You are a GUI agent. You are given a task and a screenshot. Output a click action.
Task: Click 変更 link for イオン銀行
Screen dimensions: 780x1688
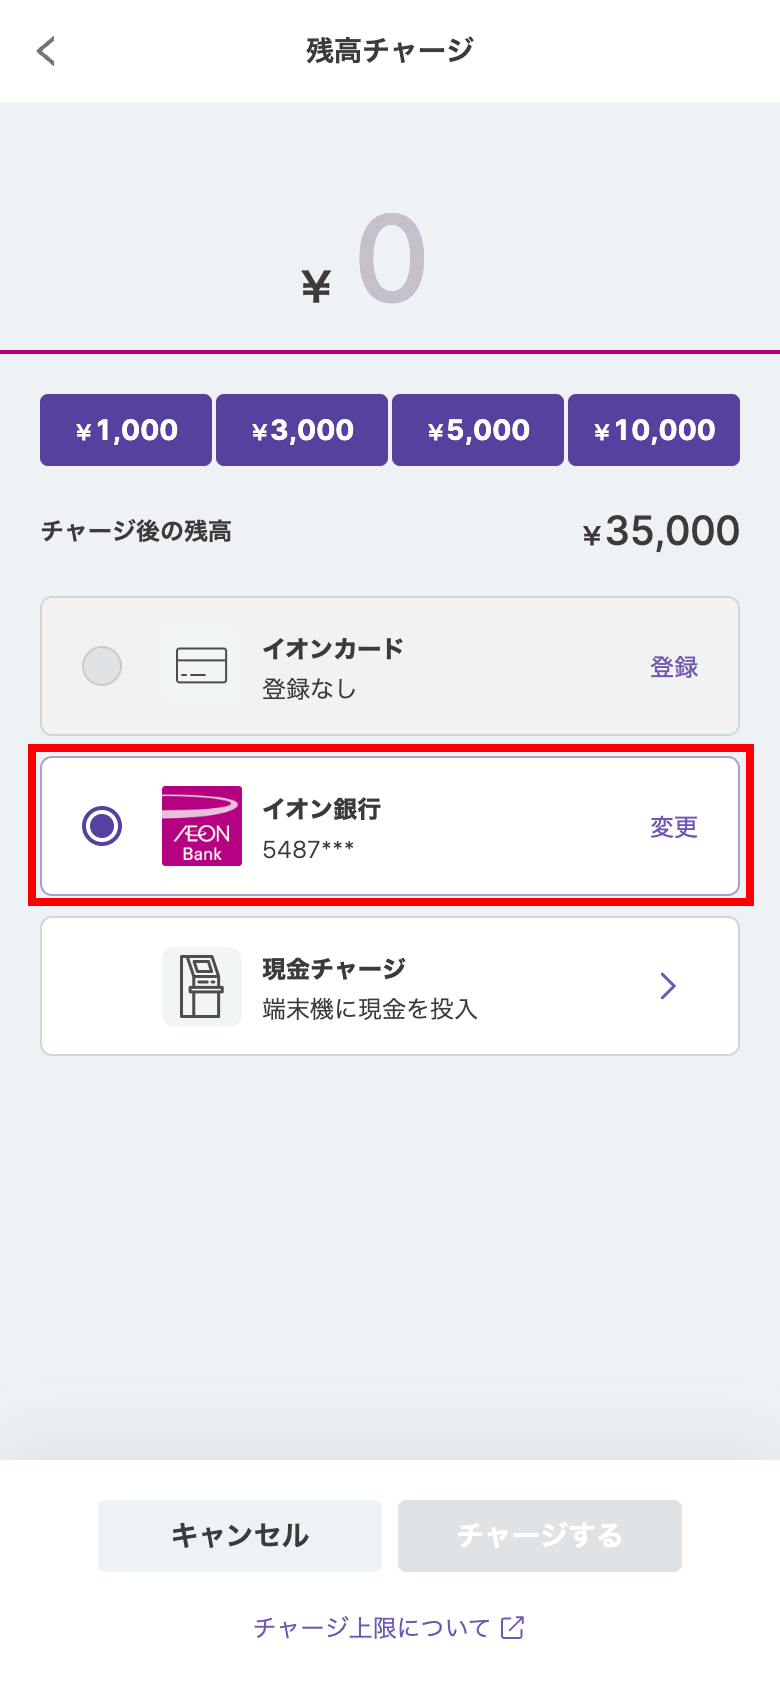674,827
